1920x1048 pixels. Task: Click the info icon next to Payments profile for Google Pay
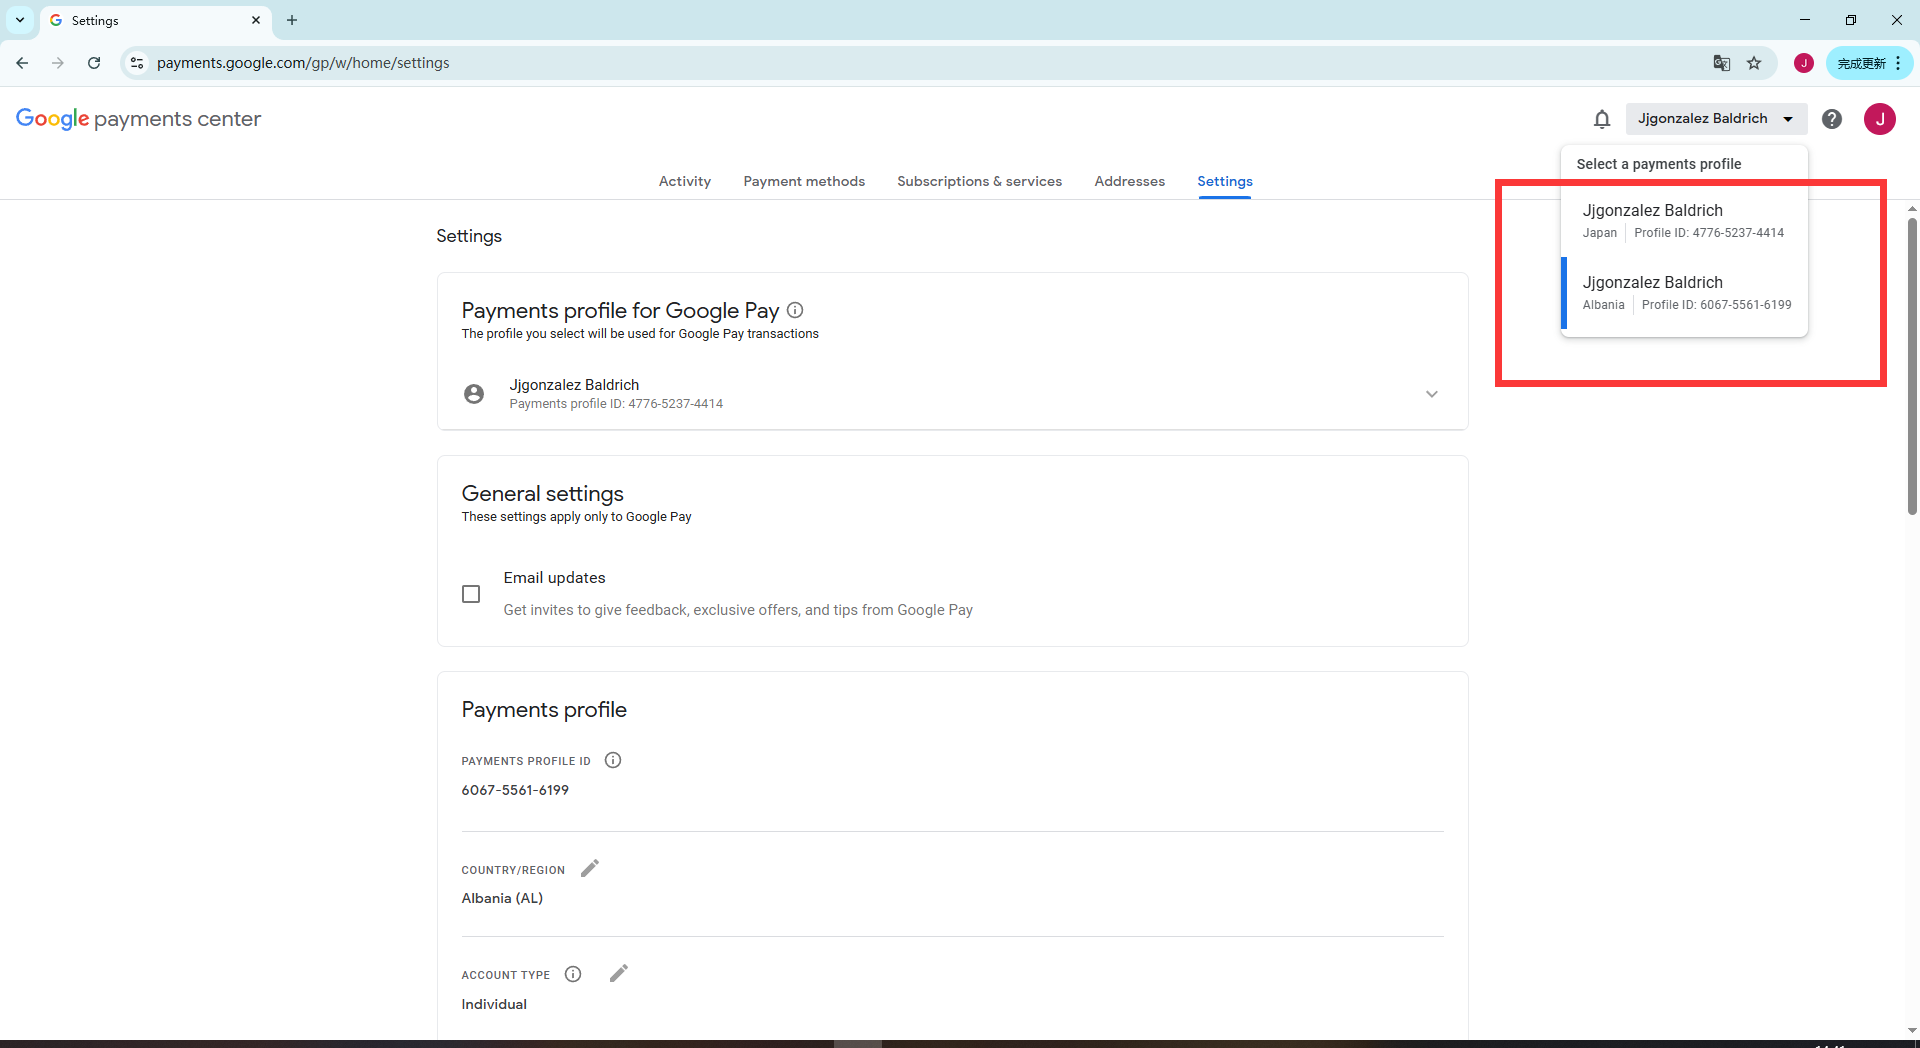(x=795, y=310)
